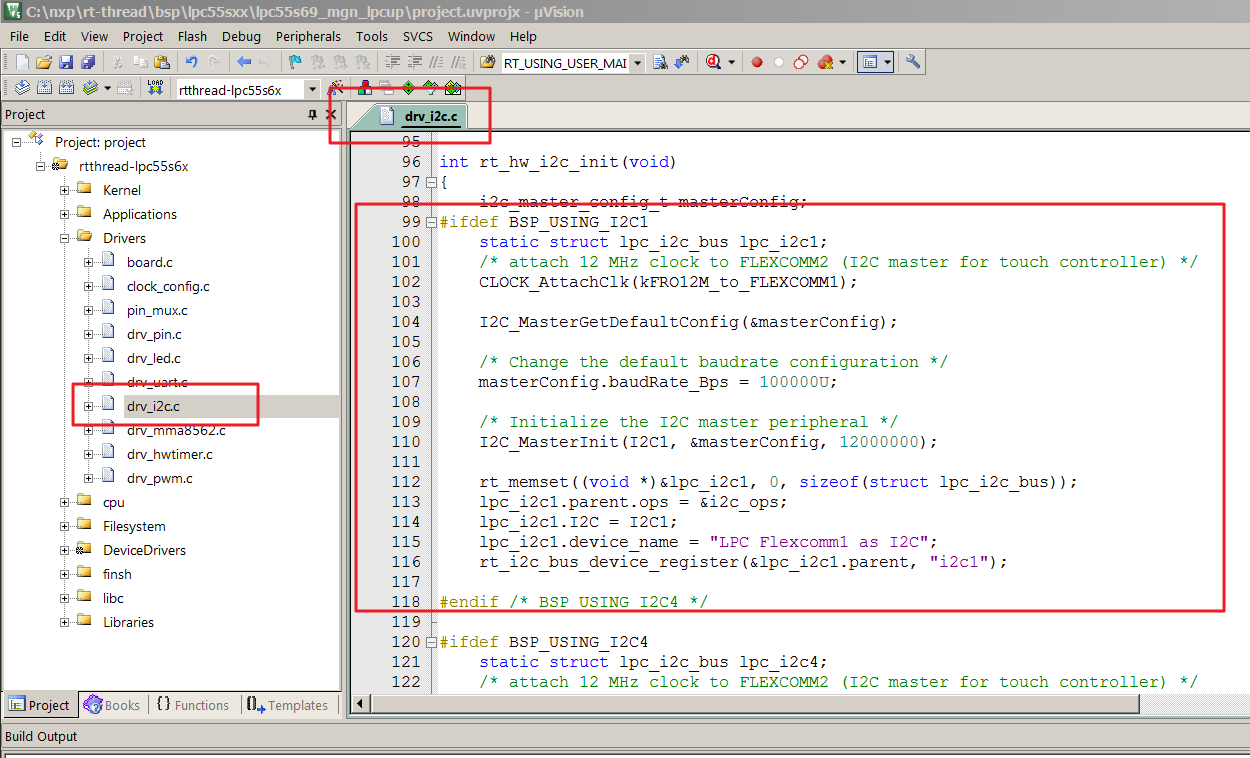Image resolution: width=1250 pixels, height=758 pixels.
Task: Pin the Project panel with auto-hide pushpin
Action: pyautogui.click(x=312, y=115)
